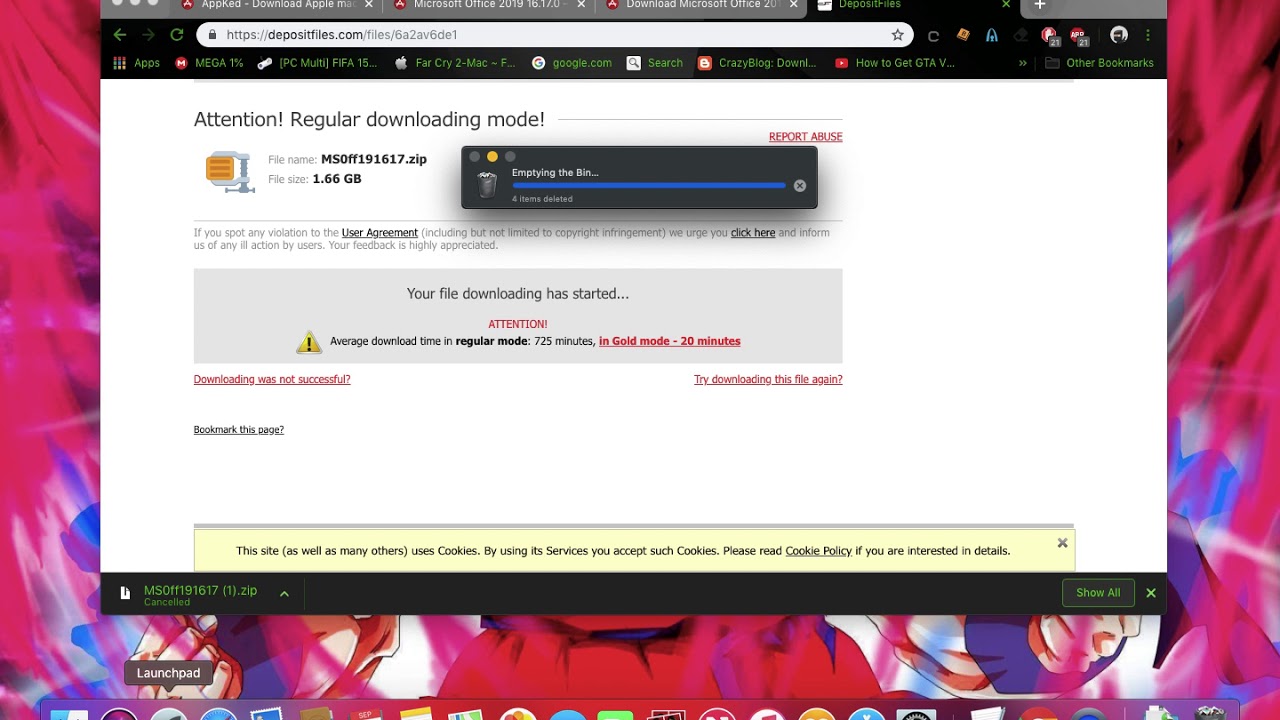
Task: Close the AppKed tab
Action: tap(369, 5)
